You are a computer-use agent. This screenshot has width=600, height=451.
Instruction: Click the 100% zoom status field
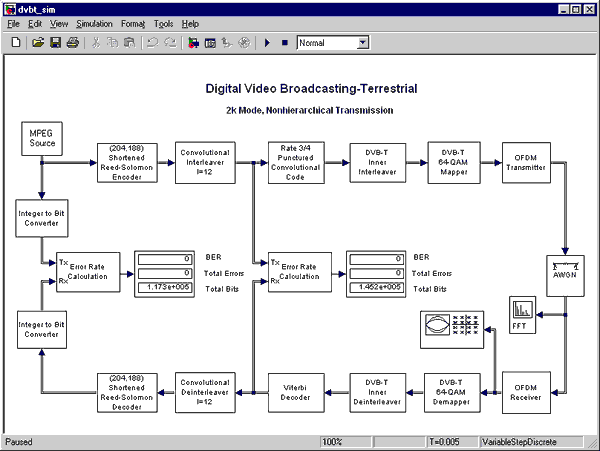point(345,442)
